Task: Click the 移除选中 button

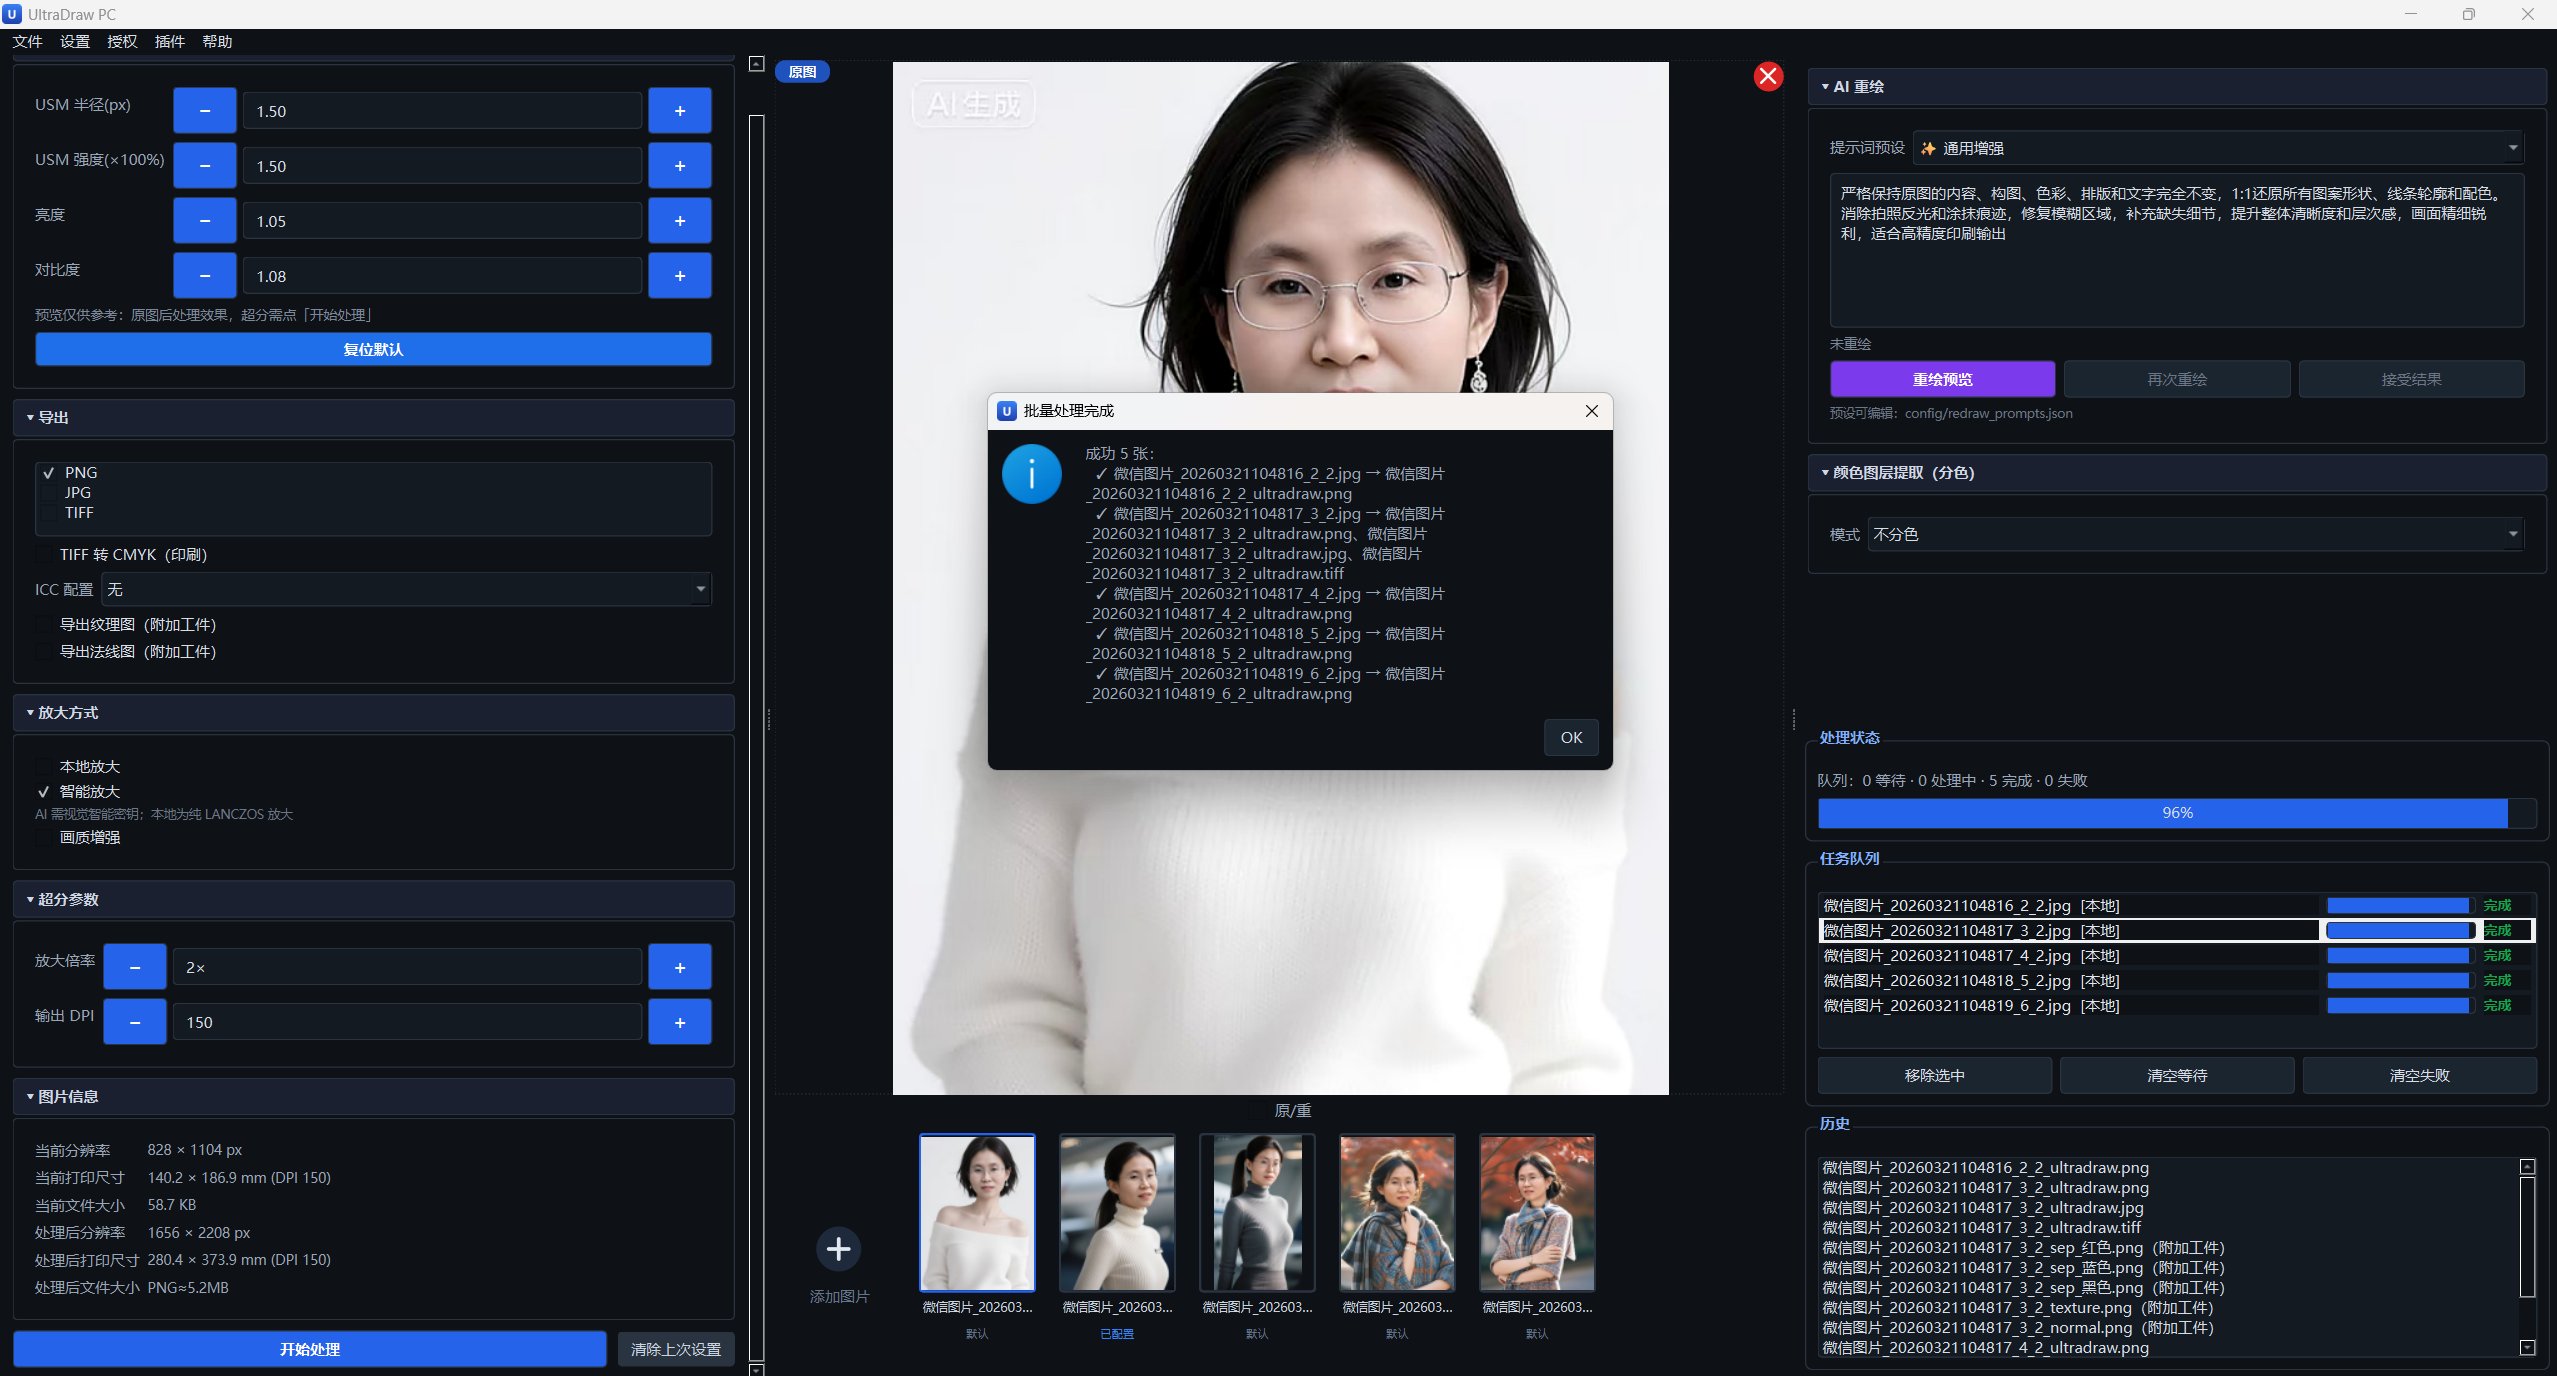Action: pos(1934,1076)
